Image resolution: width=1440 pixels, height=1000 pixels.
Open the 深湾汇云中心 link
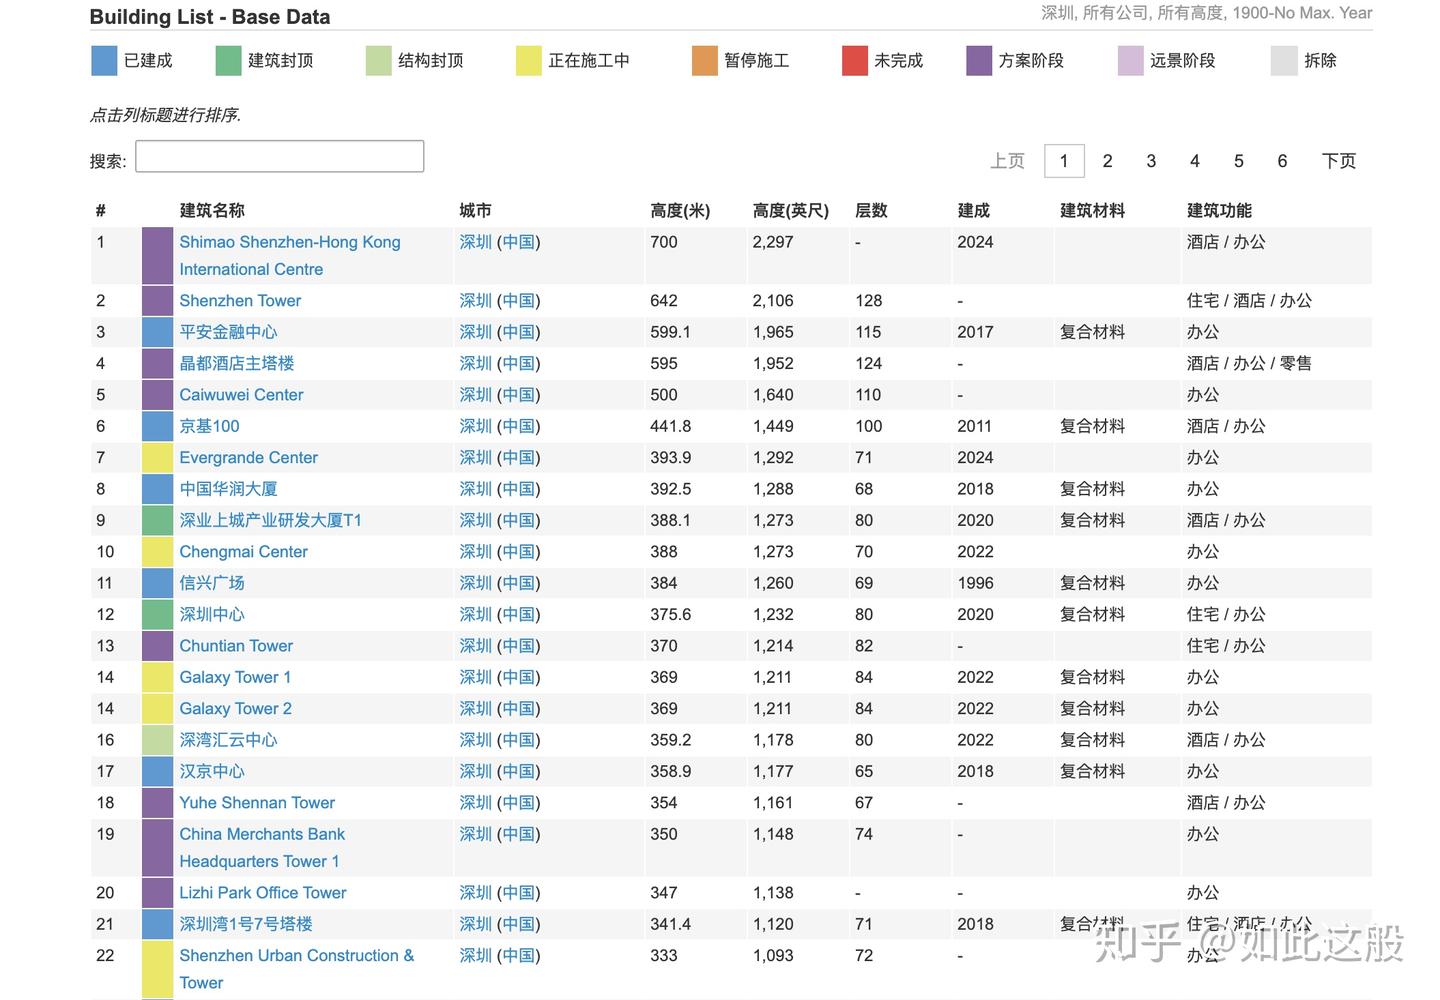pos(228,740)
